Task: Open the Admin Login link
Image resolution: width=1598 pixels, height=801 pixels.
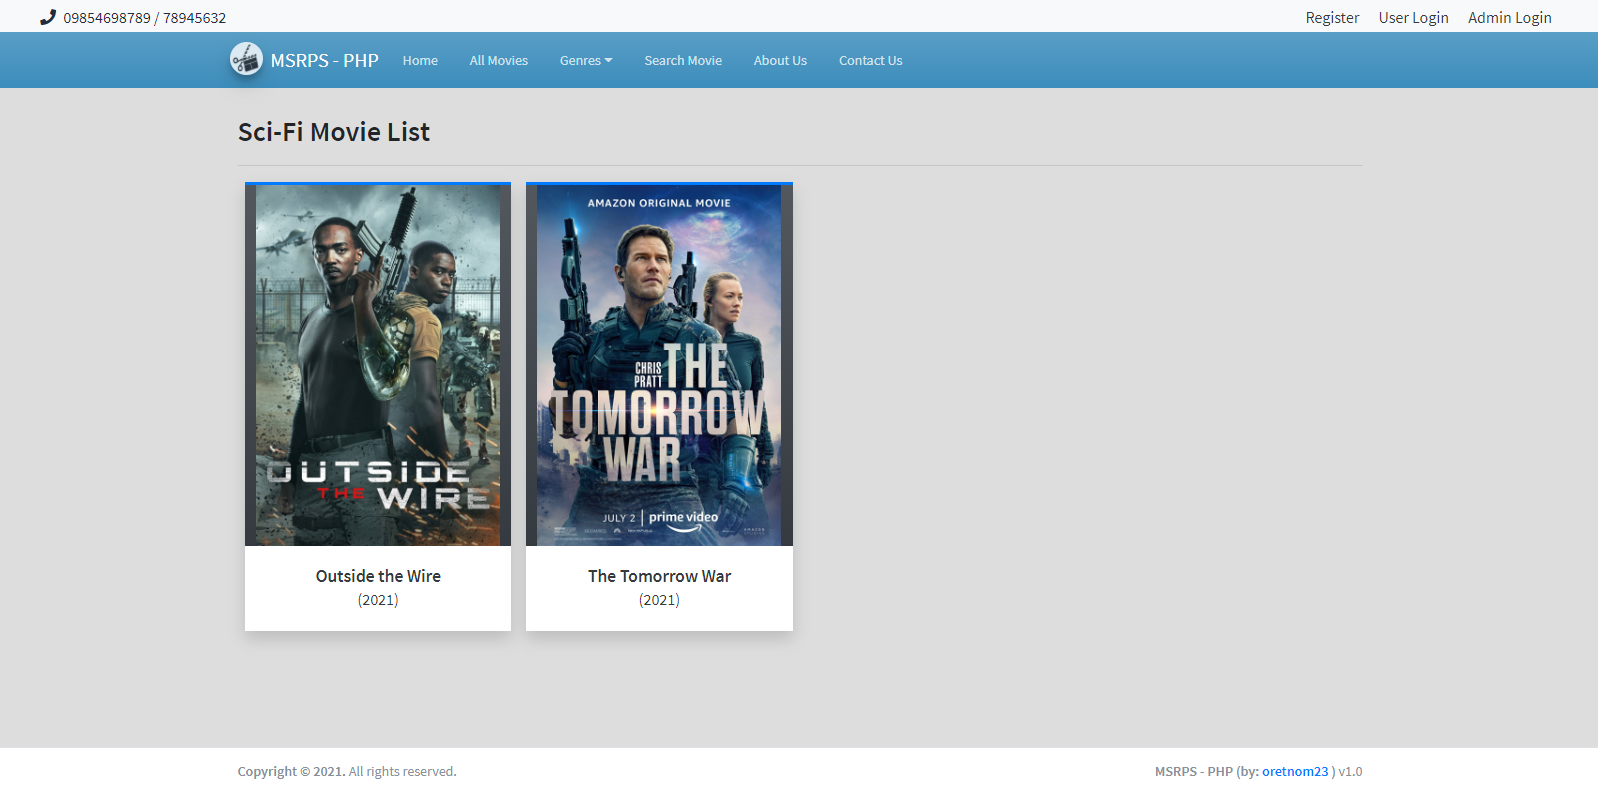Action: [1509, 17]
